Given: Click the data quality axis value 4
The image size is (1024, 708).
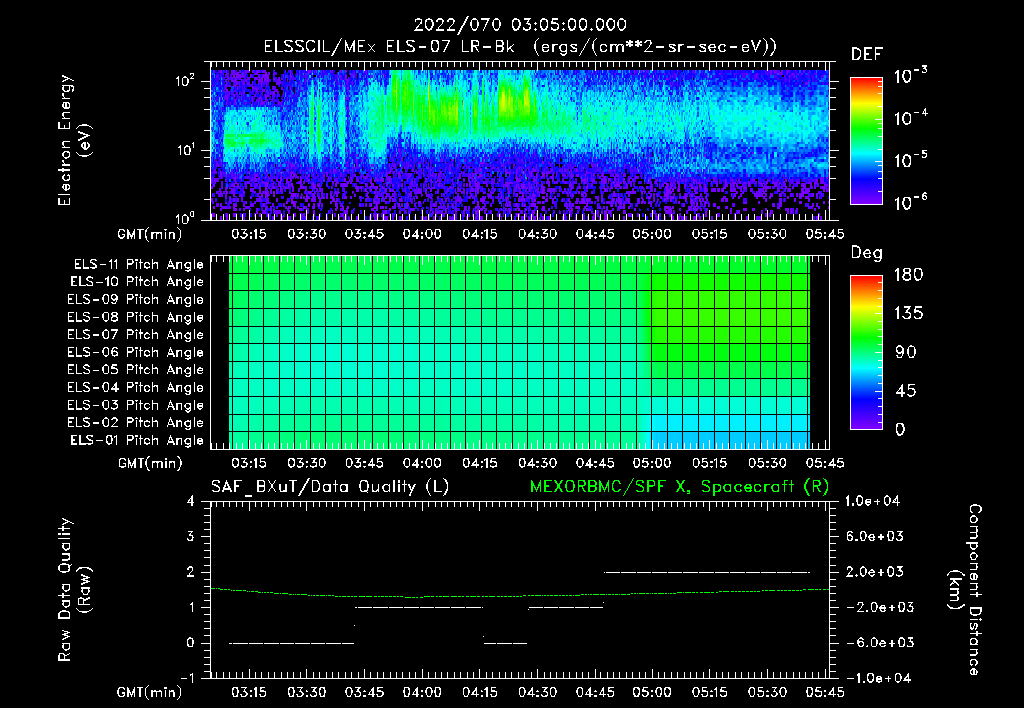Looking at the screenshot, I should 191,501.
